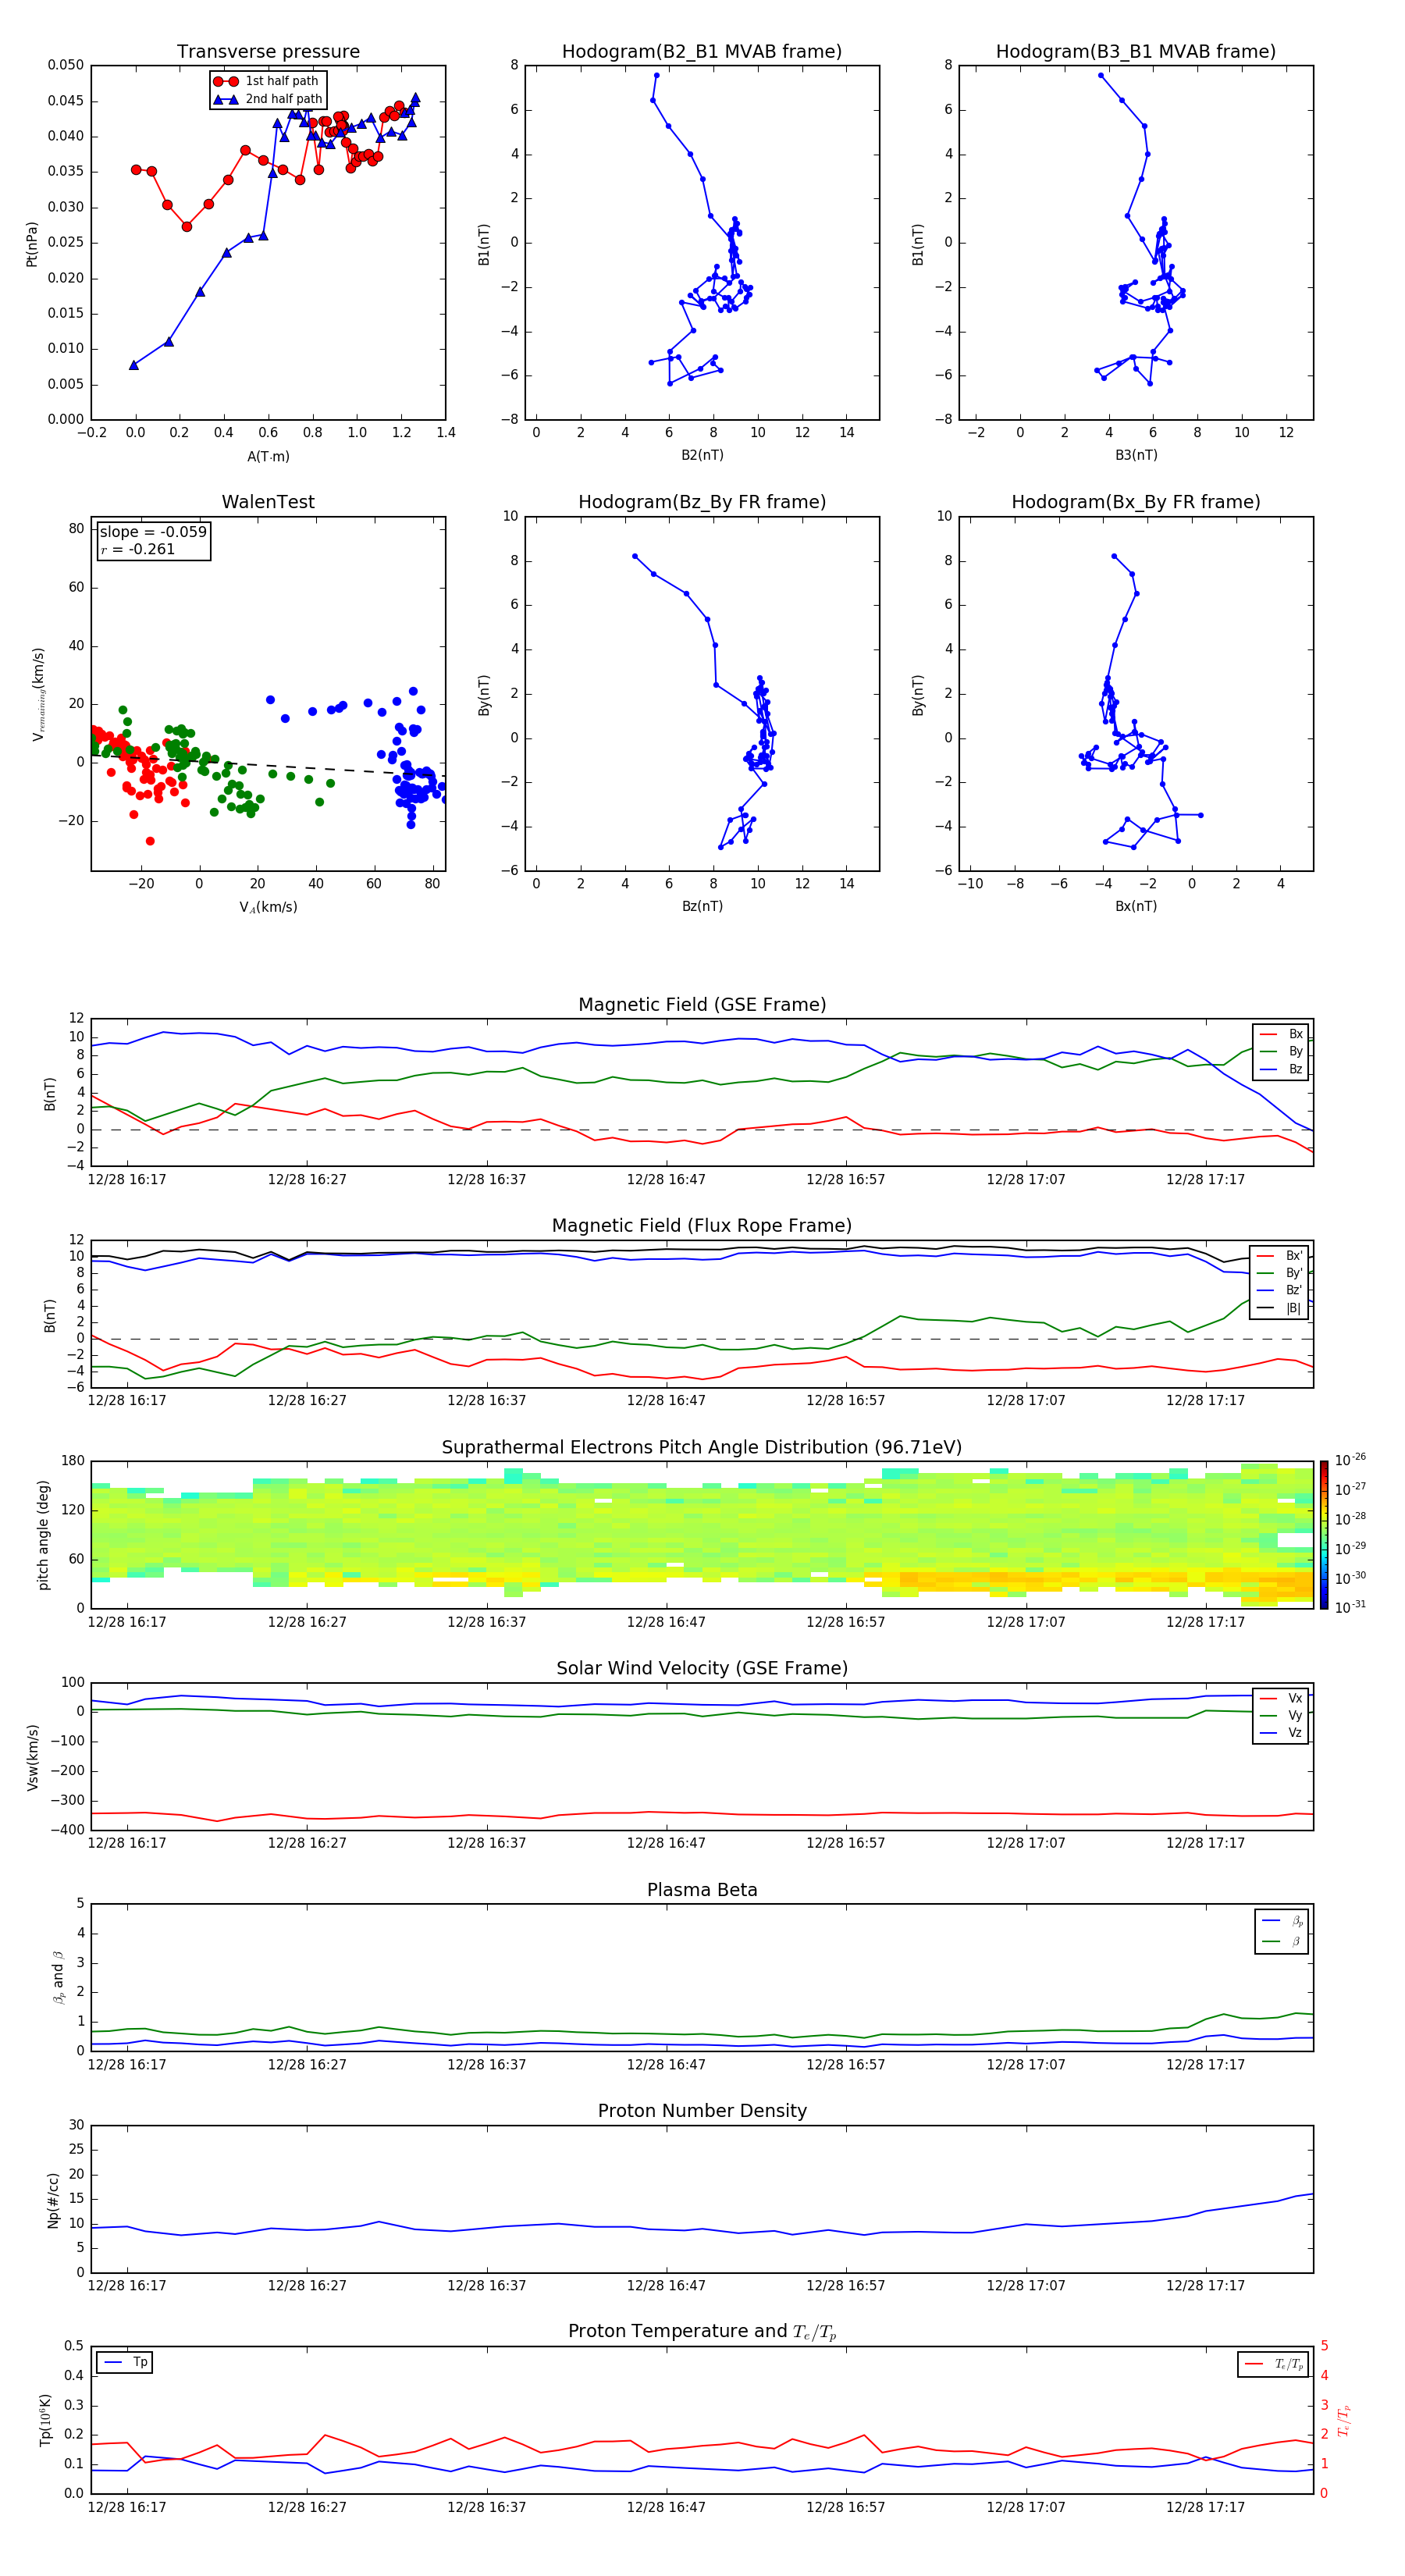This screenshot has height=2576, width=1405.
Task: Select the "slope = -0.059" annotation text
Action: (153, 532)
